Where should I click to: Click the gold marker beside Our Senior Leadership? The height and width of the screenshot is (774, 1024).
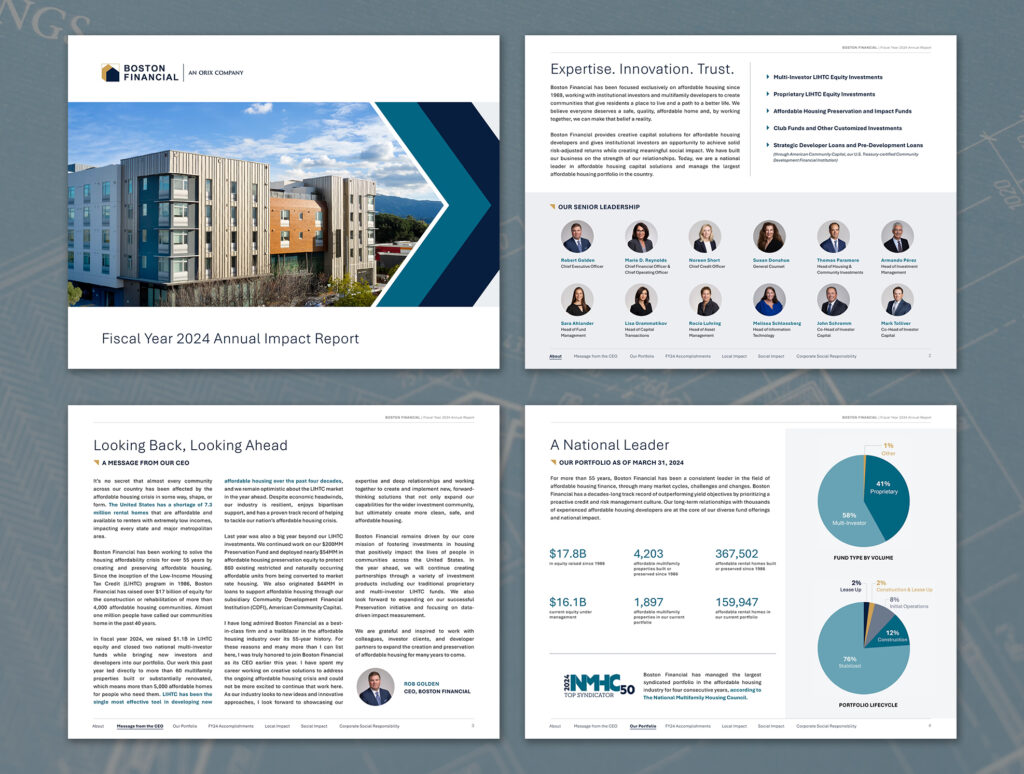click(552, 206)
